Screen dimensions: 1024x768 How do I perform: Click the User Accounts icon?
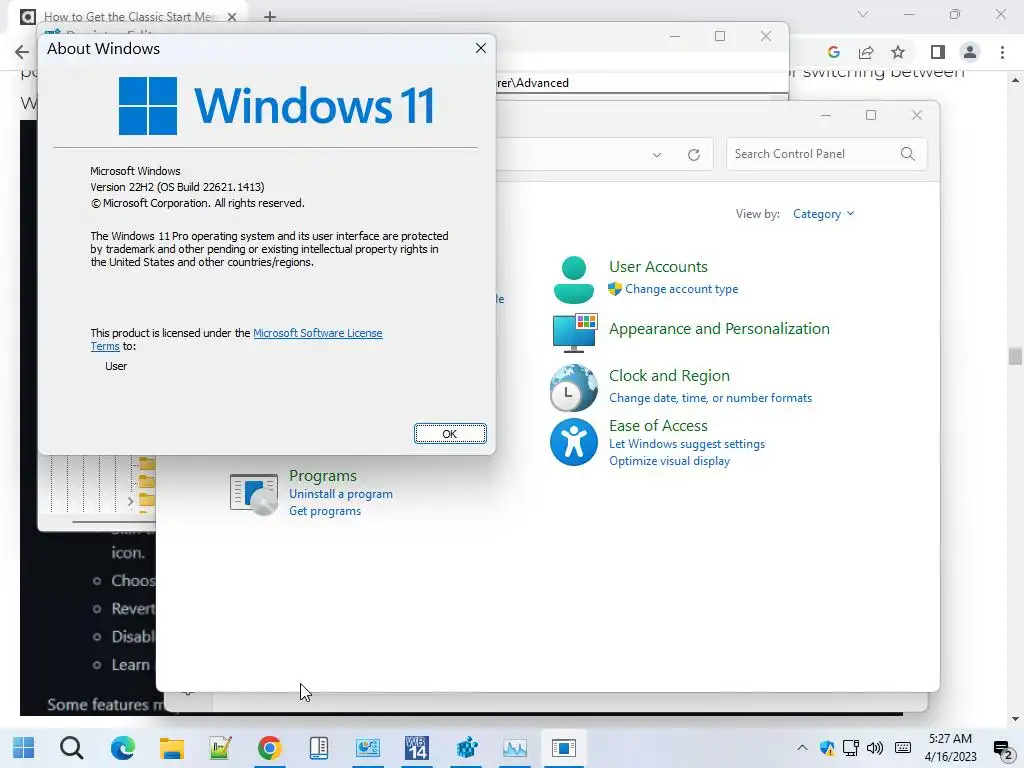[573, 280]
